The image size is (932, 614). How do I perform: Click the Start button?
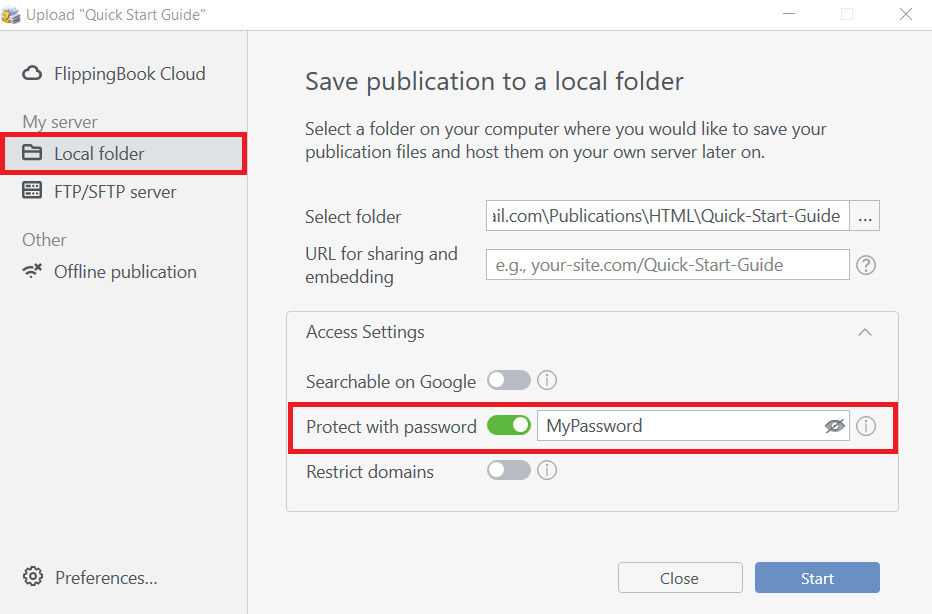click(817, 578)
